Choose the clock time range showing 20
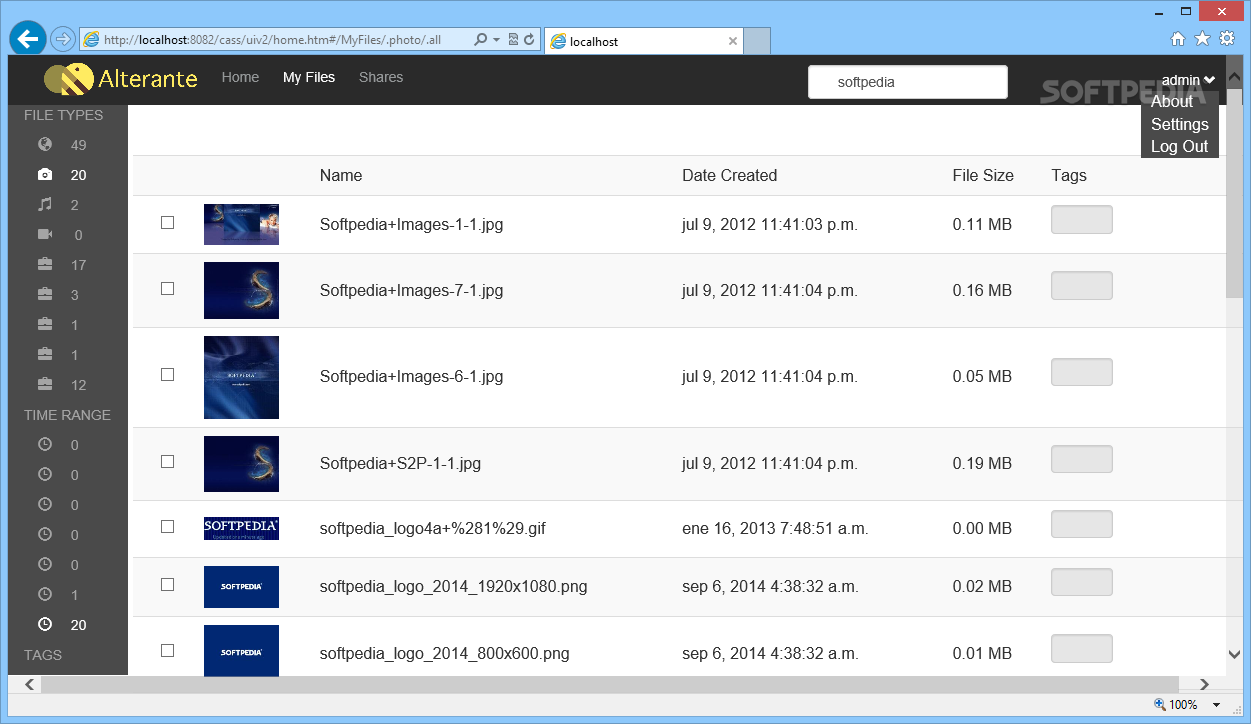Image resolution: width=1251 pixels, height=724 pixels. pyautogui.click(x=44, y=625)
